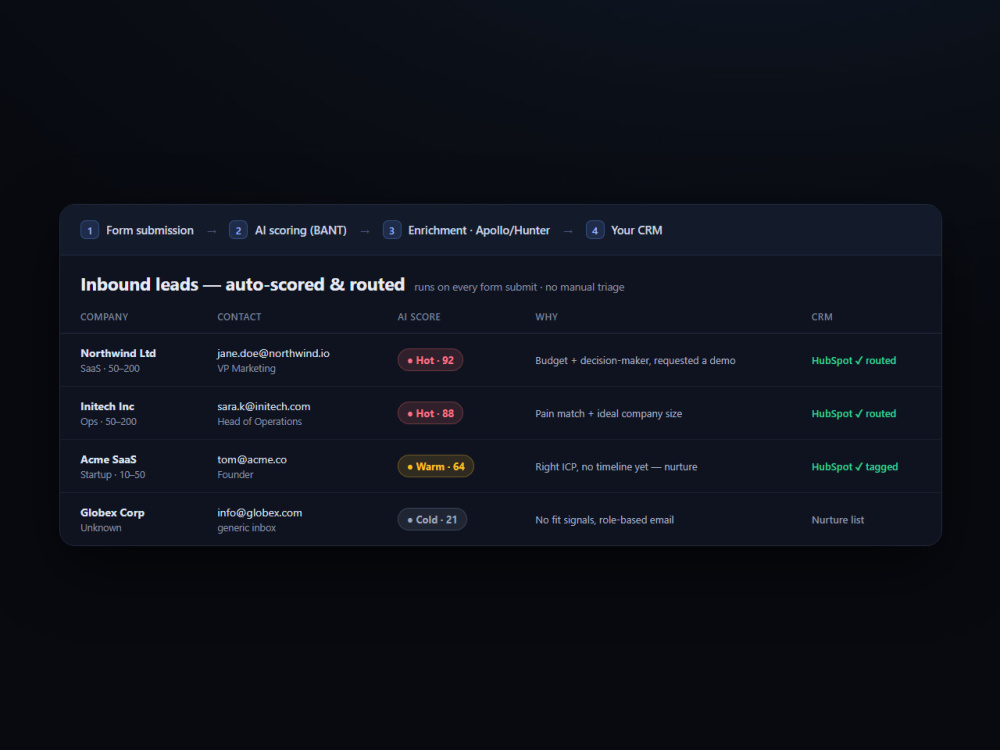Image resolution: width=1000 pixels, height=750 pixels.
Task: Click the Cold · 21 score badge
Action: coord(432,520)
